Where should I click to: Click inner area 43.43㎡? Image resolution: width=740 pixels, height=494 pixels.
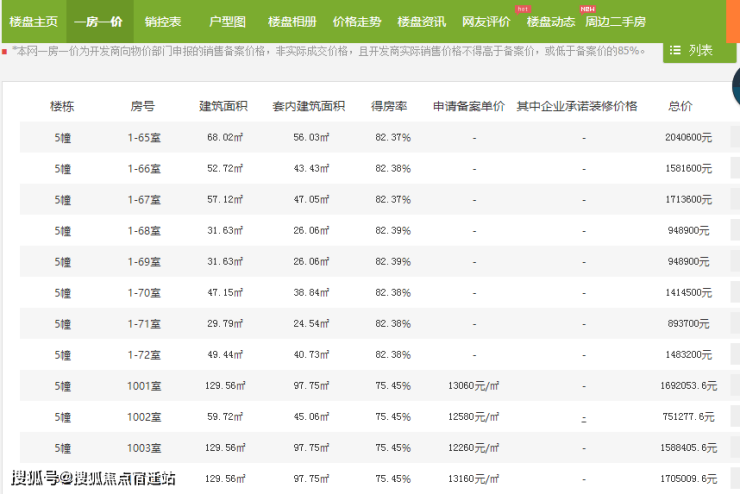pyautogui.click(x=311, y=168)
